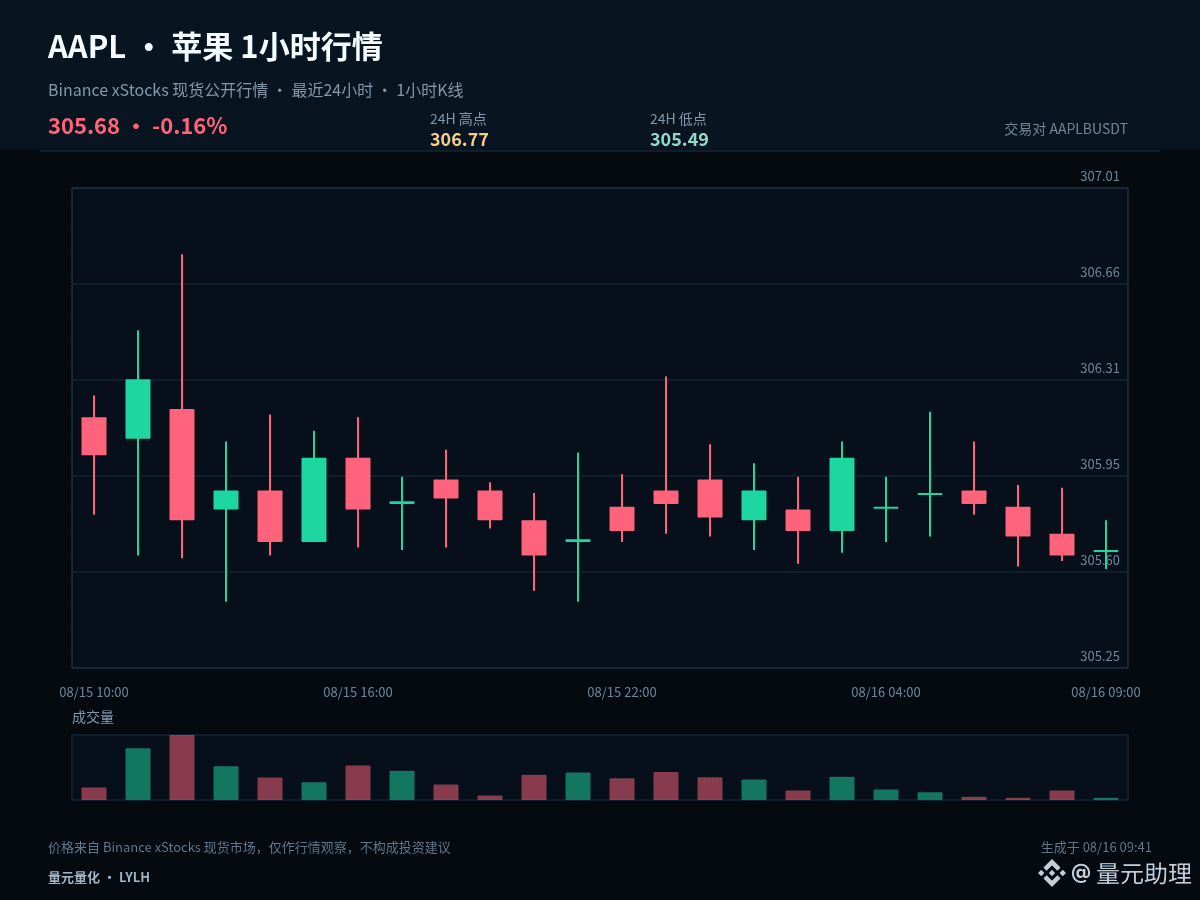The width and height of the screenshot is (1200, 900).
Task: Select the doji candlestick above 08/16 04:00
Action: (886, 508)
